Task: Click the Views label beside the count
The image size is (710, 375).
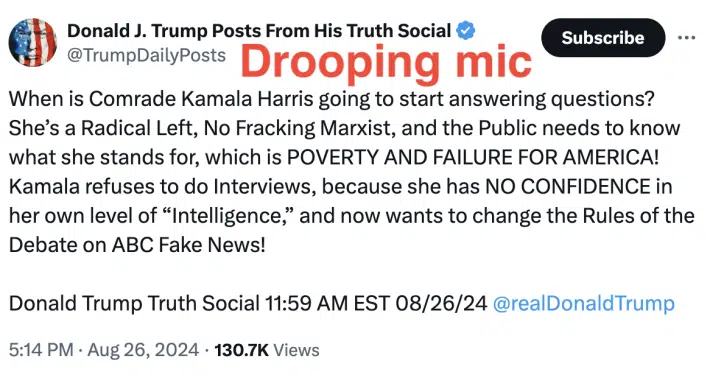Action: pos(297,350)
